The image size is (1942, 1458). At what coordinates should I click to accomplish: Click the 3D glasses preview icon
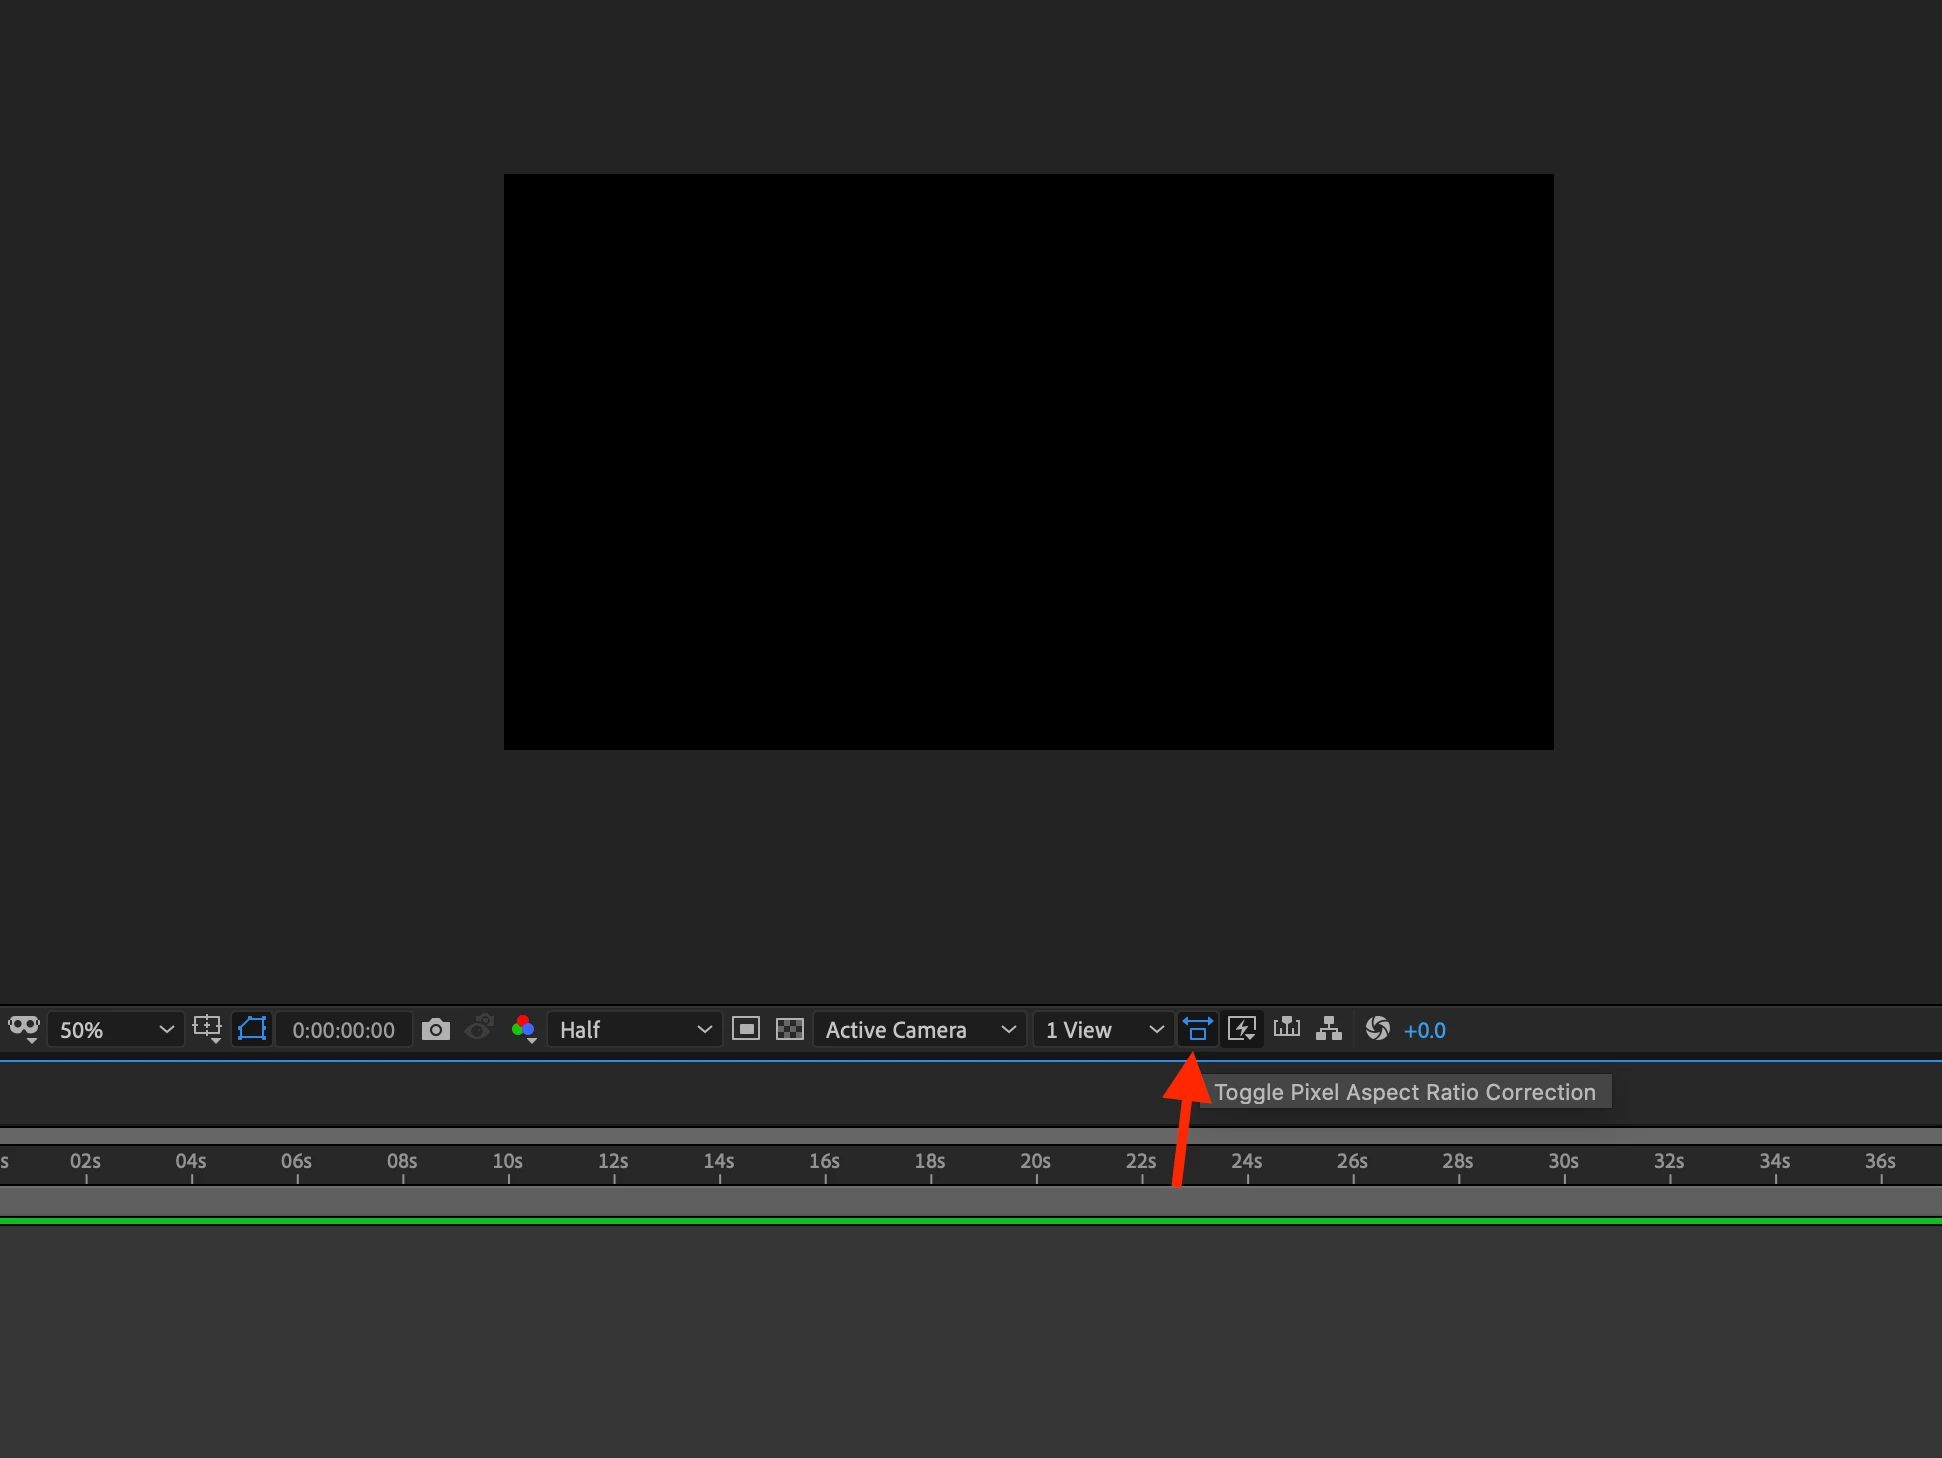coord(23,1028)
